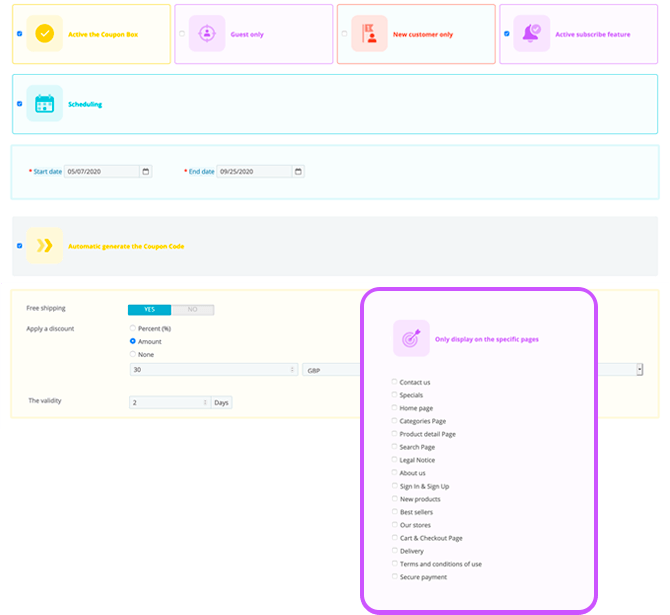This screenshot has height=615, width=670.
Task: Check the Specials page option
Action: [394, 394]
